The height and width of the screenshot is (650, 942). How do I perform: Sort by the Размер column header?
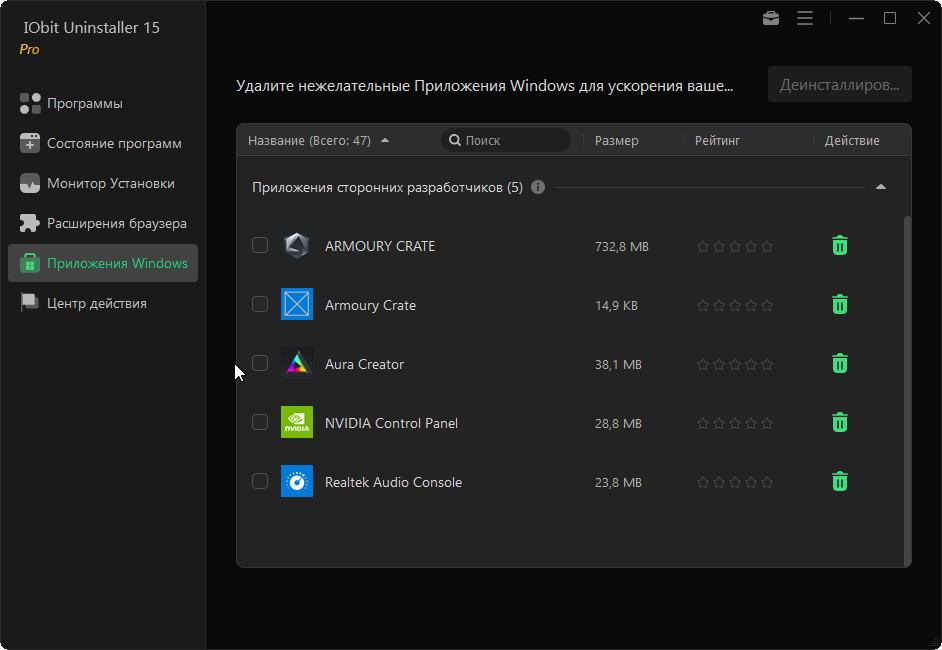(616, 141)
